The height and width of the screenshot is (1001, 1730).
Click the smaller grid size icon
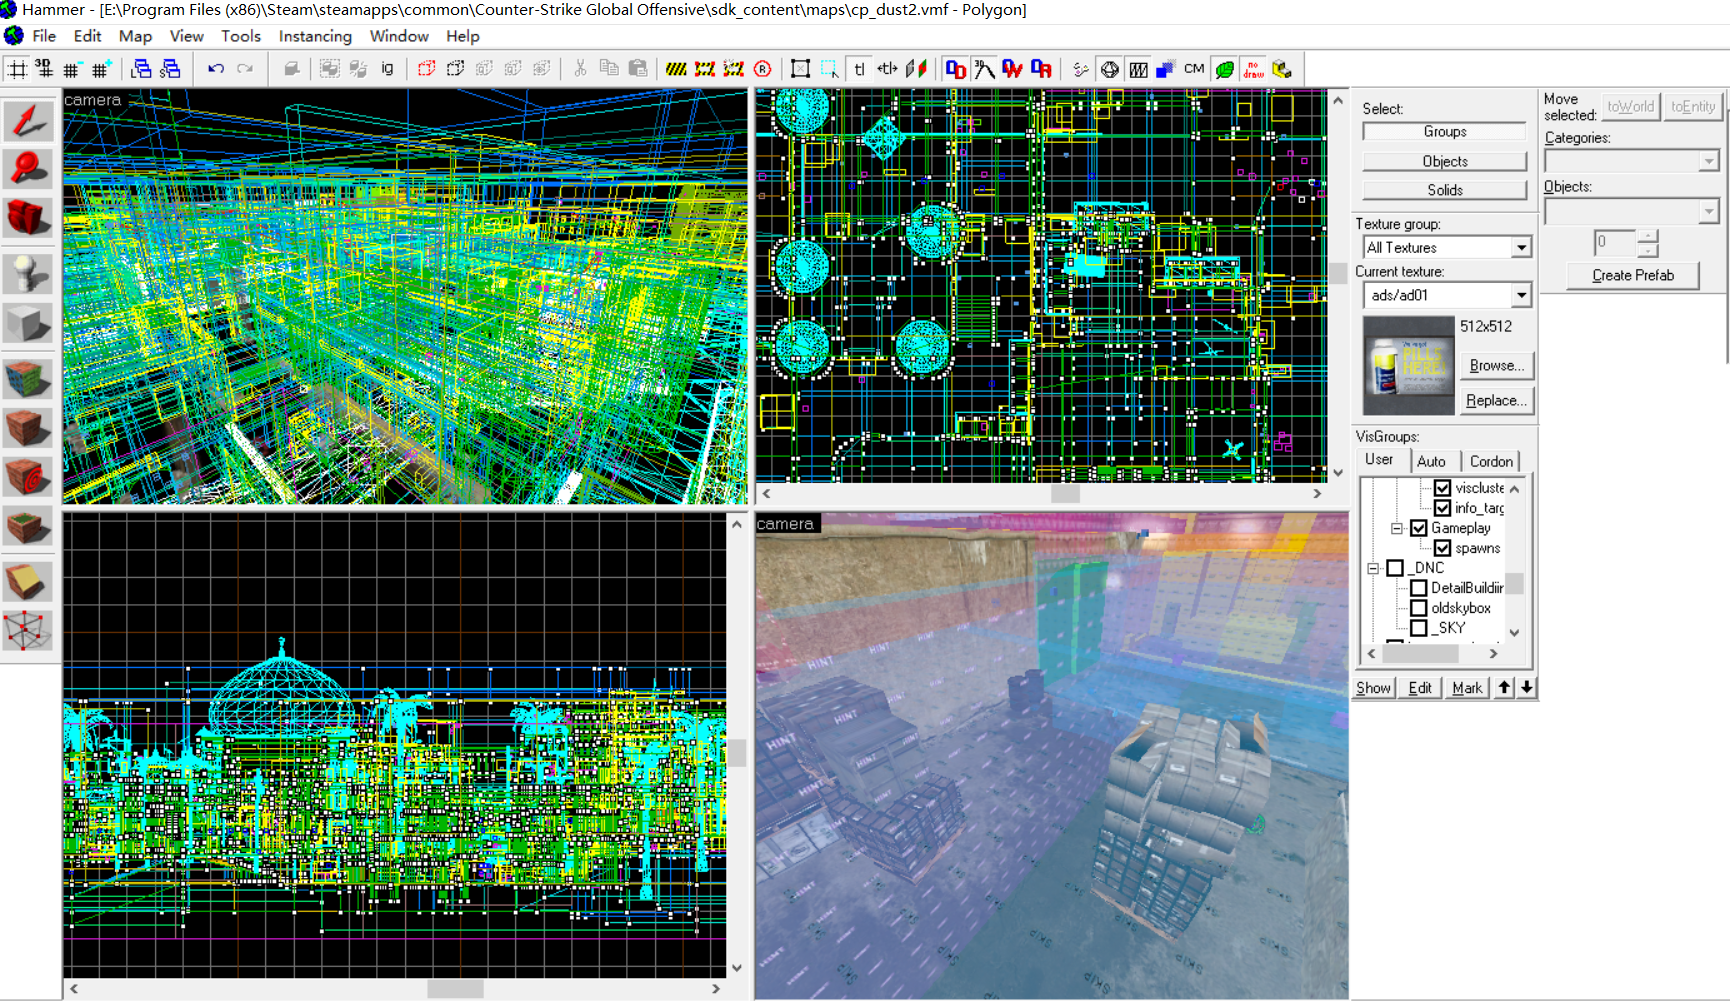coord(71,69)
